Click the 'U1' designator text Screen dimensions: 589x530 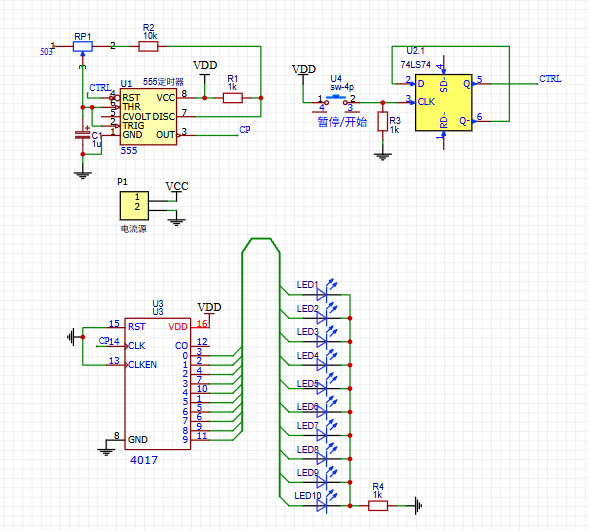[126, 83]
